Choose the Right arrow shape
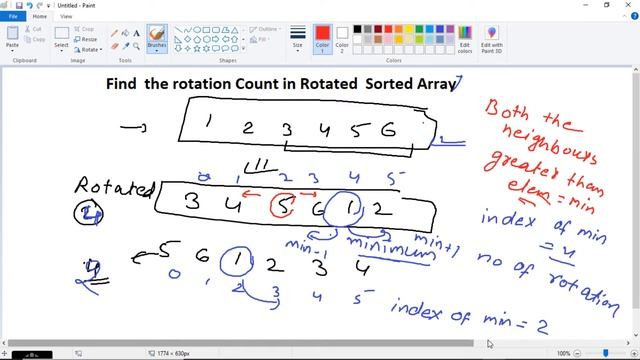Viewport: 640px width, 360px height. click(216, 39)
